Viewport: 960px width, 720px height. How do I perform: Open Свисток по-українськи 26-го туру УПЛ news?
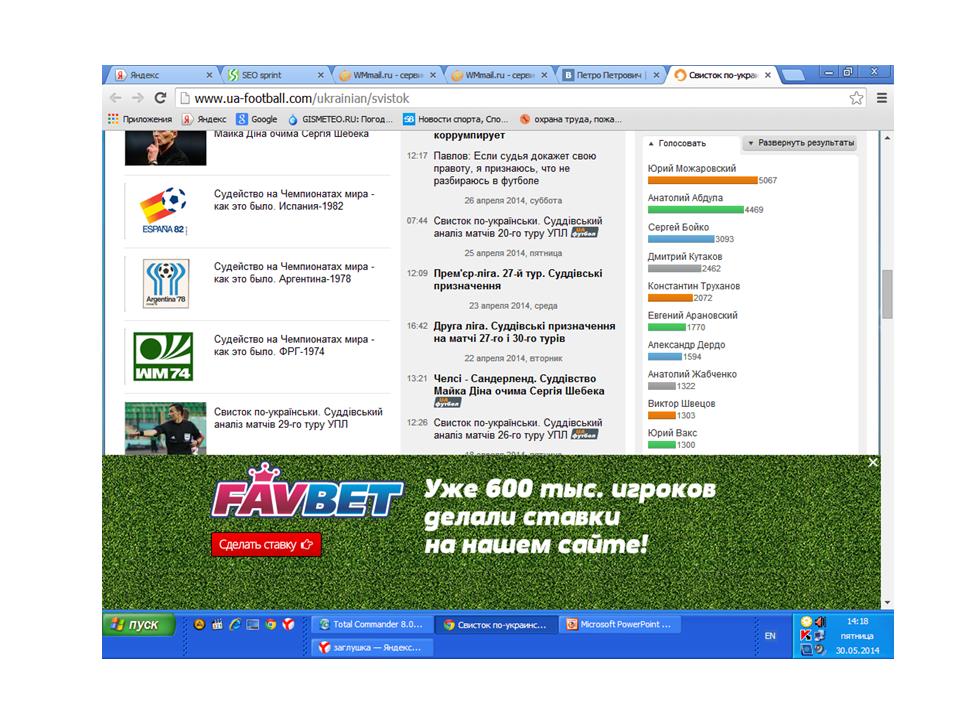(x=518, y=429)
